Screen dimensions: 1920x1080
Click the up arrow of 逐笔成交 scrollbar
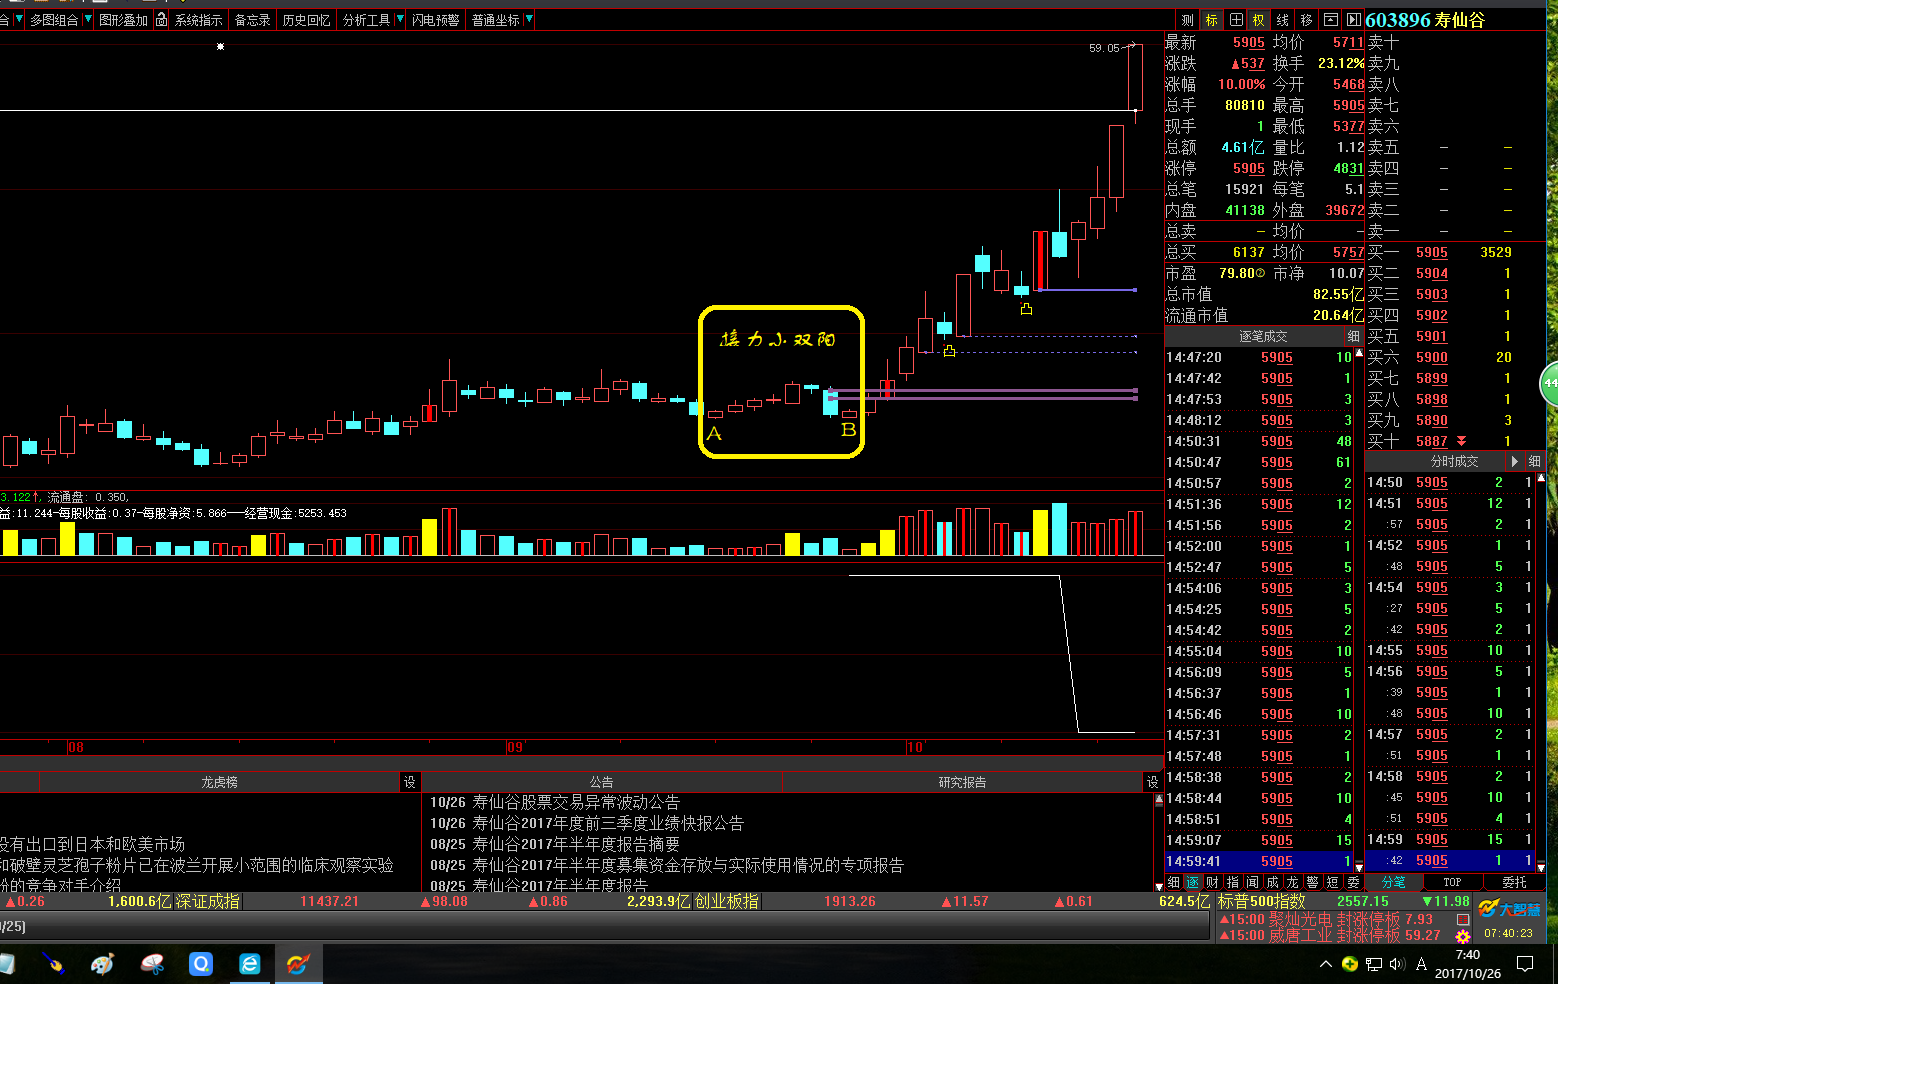point(1359,353)
